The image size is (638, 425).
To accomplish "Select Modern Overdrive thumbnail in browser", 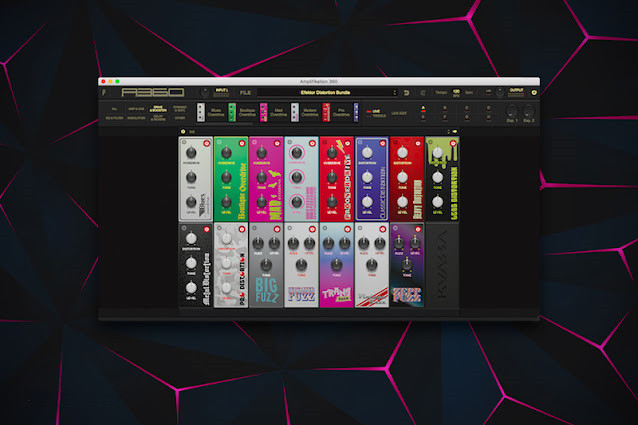I will pyautogui.click(x=295, y=112).
